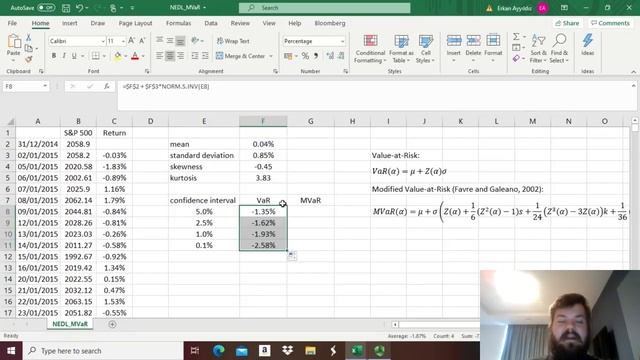Click the Orientation text angle icon

tap(196, 40)
